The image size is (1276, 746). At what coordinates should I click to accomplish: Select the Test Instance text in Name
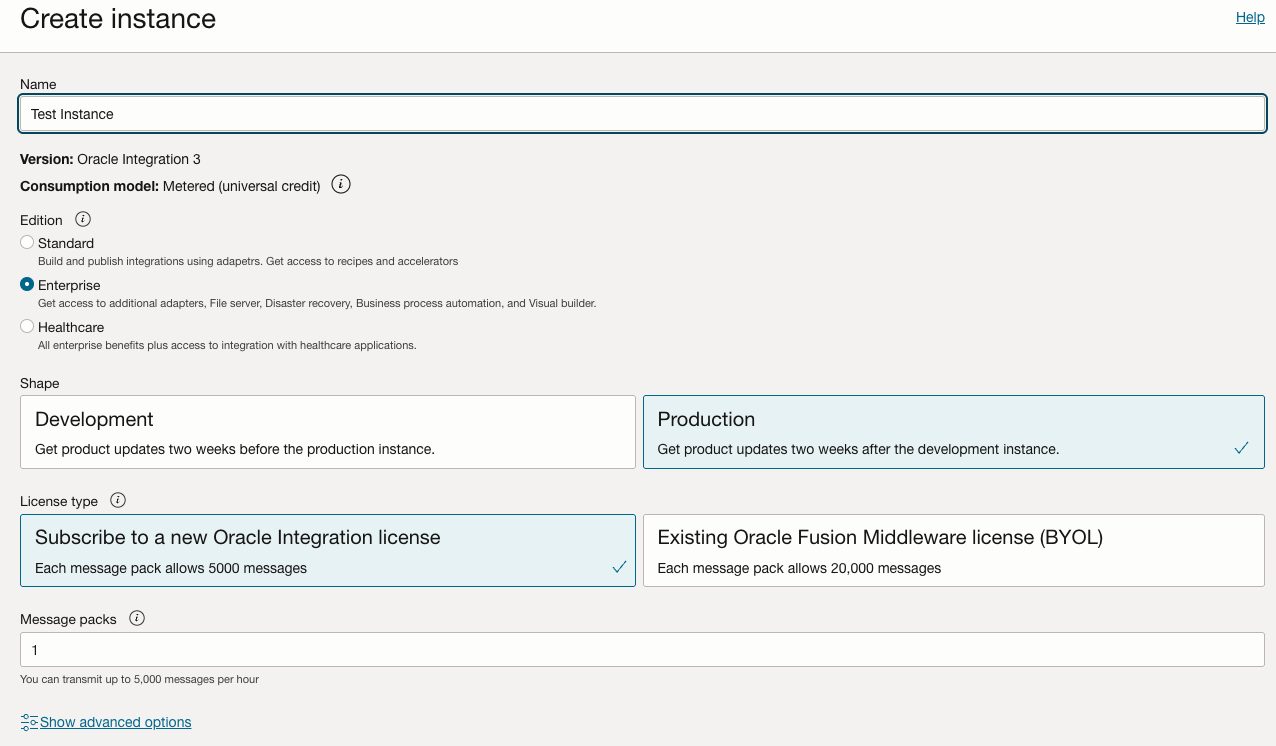pos(70,113)
